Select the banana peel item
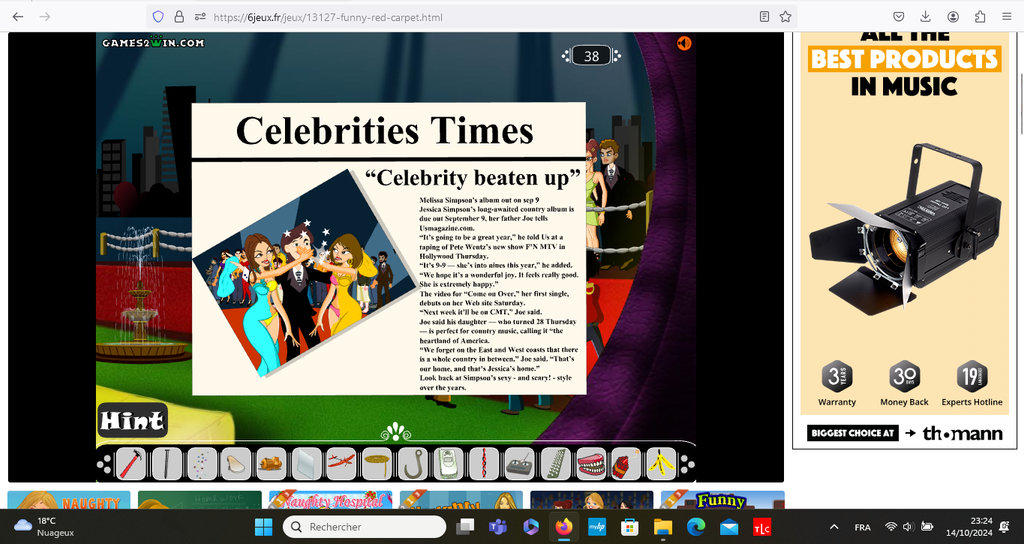Screen dimensions: 1024x544 660,464
